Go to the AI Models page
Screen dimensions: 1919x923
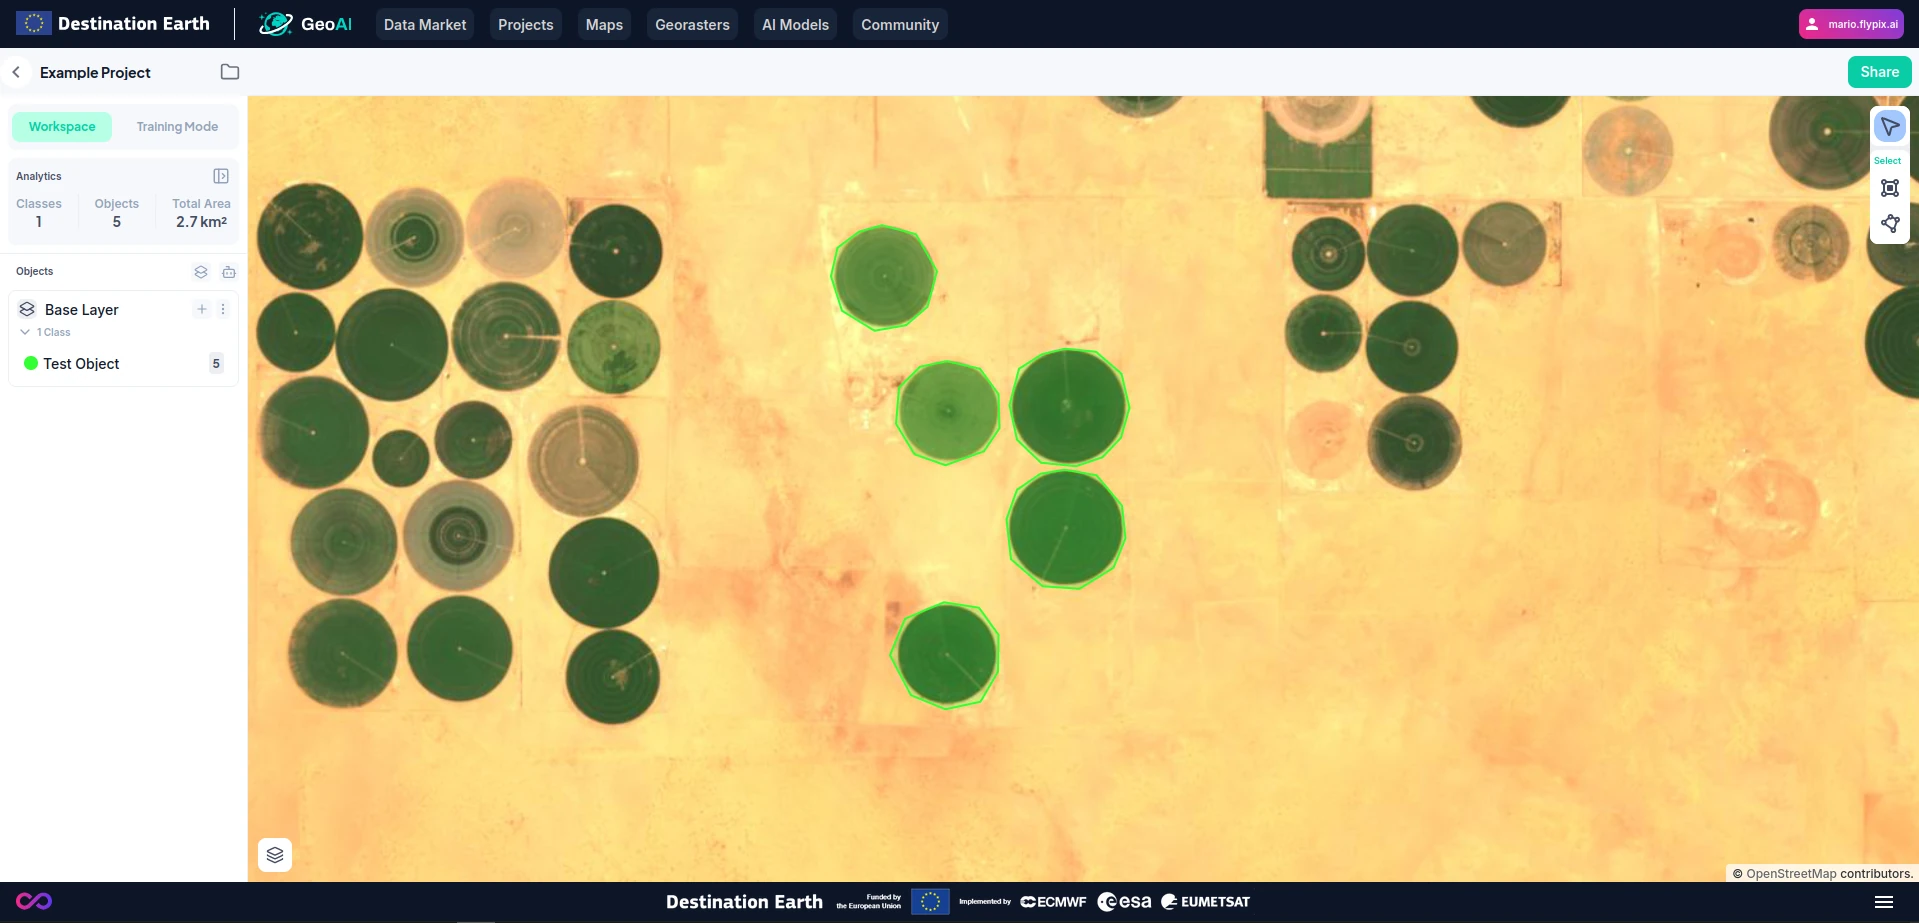pos(795,25)
